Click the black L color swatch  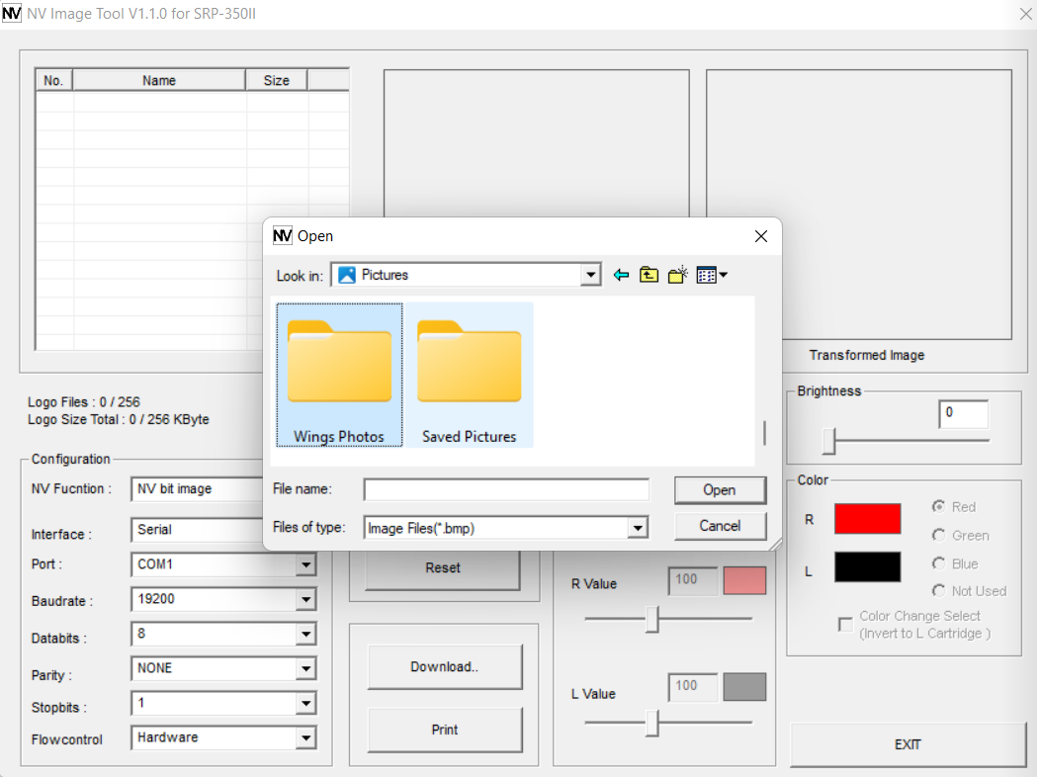pyautogui.click(x=867, y=567)
